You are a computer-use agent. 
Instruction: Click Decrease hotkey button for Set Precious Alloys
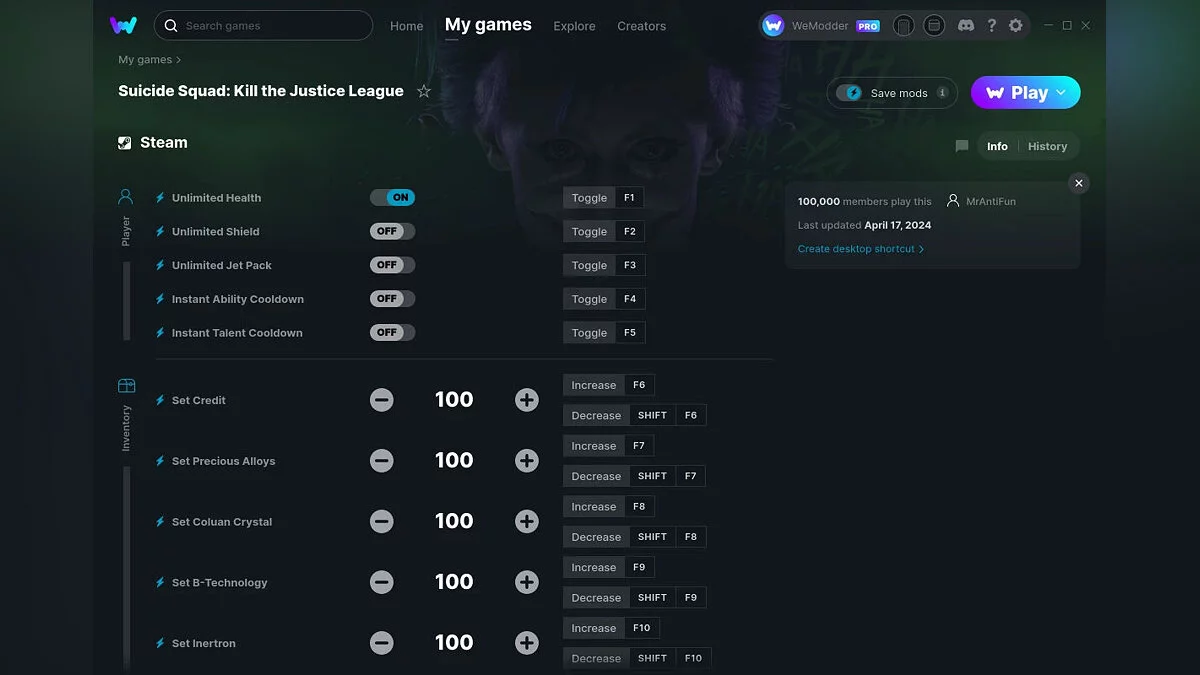[x=596, y=476]
